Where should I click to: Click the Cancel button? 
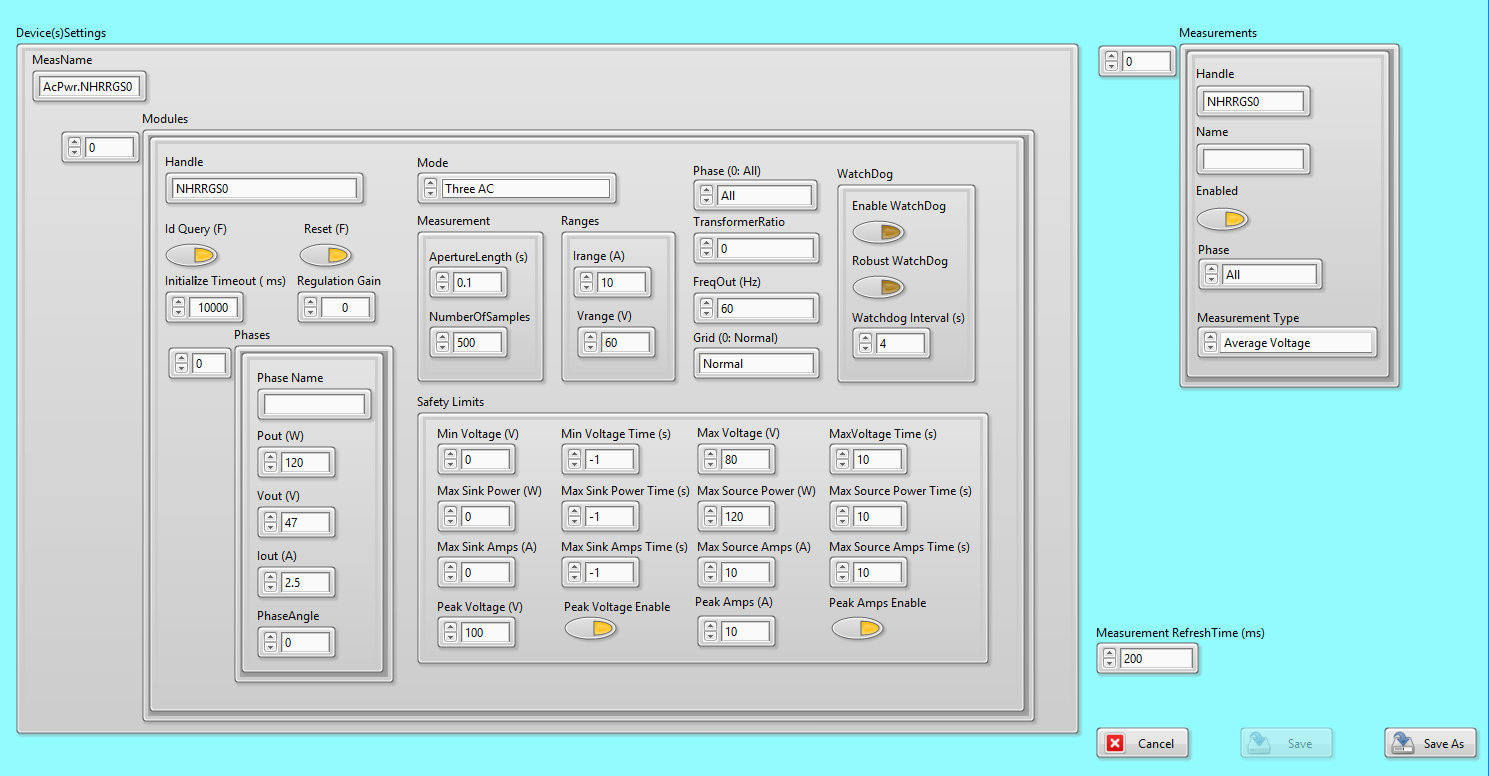1143,743
